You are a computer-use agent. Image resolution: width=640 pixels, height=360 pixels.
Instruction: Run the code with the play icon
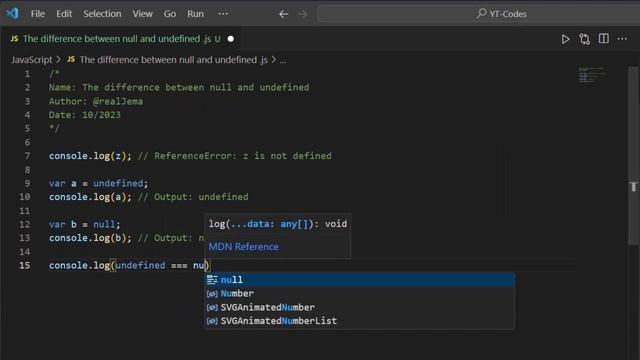[565, 39]
